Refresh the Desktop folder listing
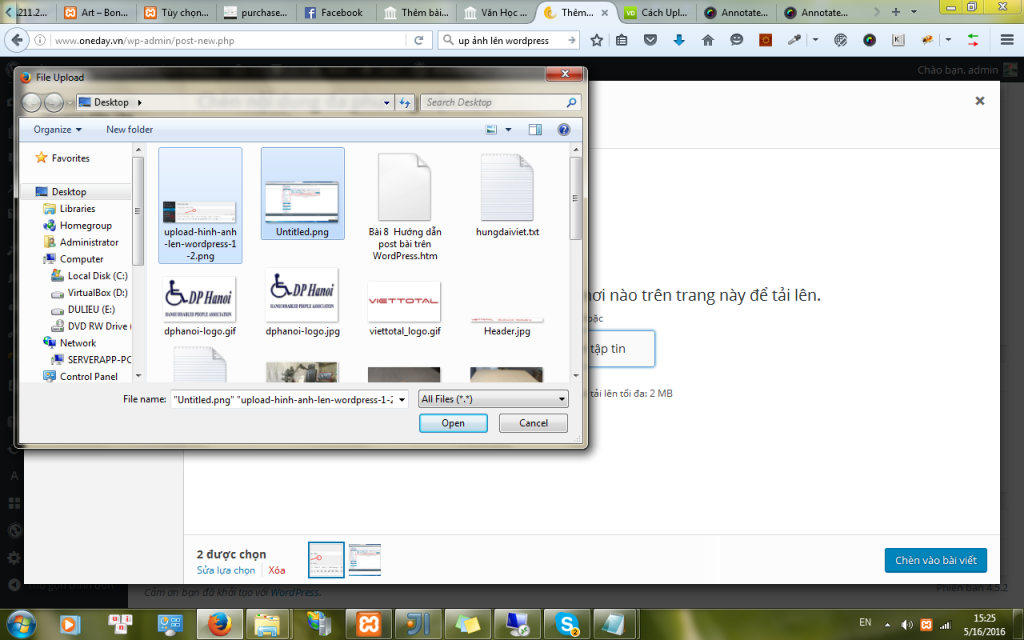This screenshot has width=1024, height=640. point(405,103)
